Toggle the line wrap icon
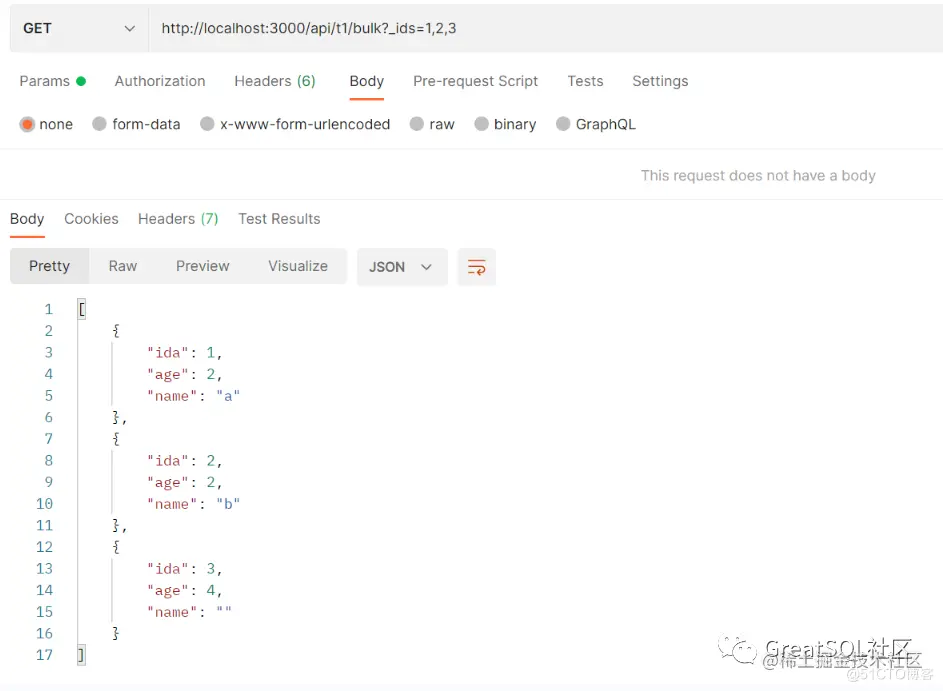The height and width of the screenshot is (691, 943). [x=476, y=266]
